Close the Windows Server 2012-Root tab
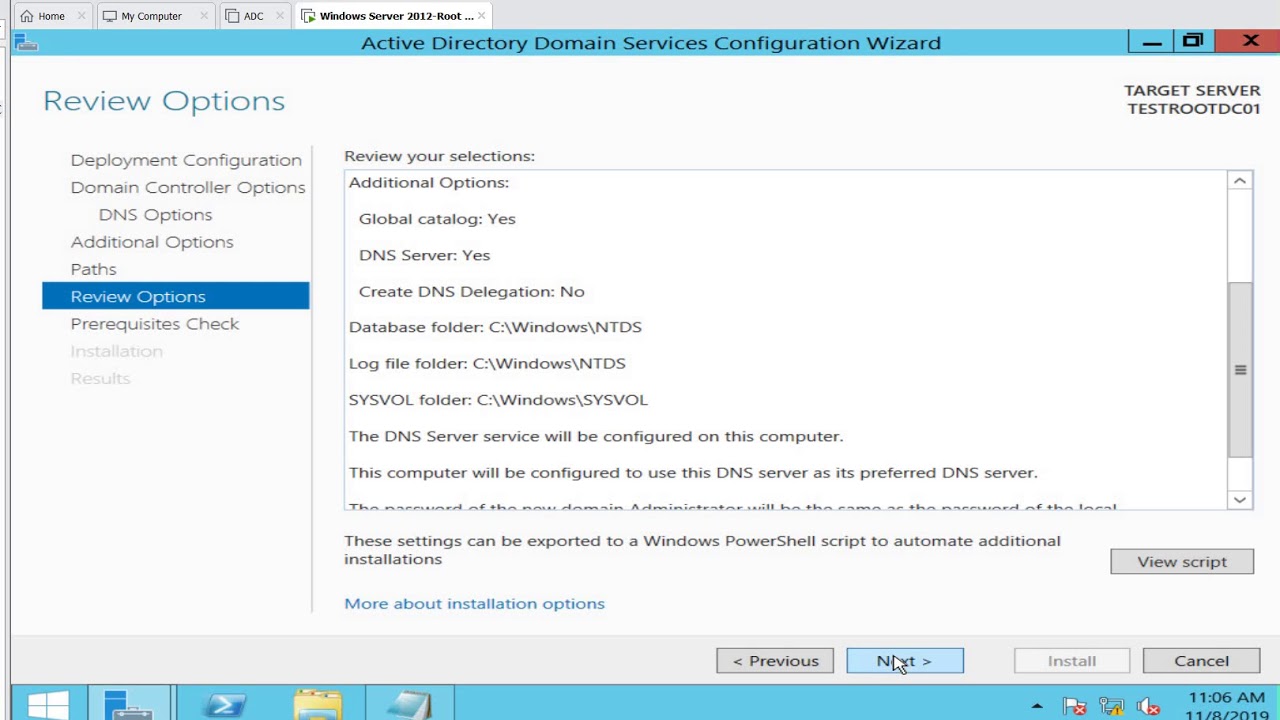The height and width of the screenshot is (720, 1280). tap(481, 16)
